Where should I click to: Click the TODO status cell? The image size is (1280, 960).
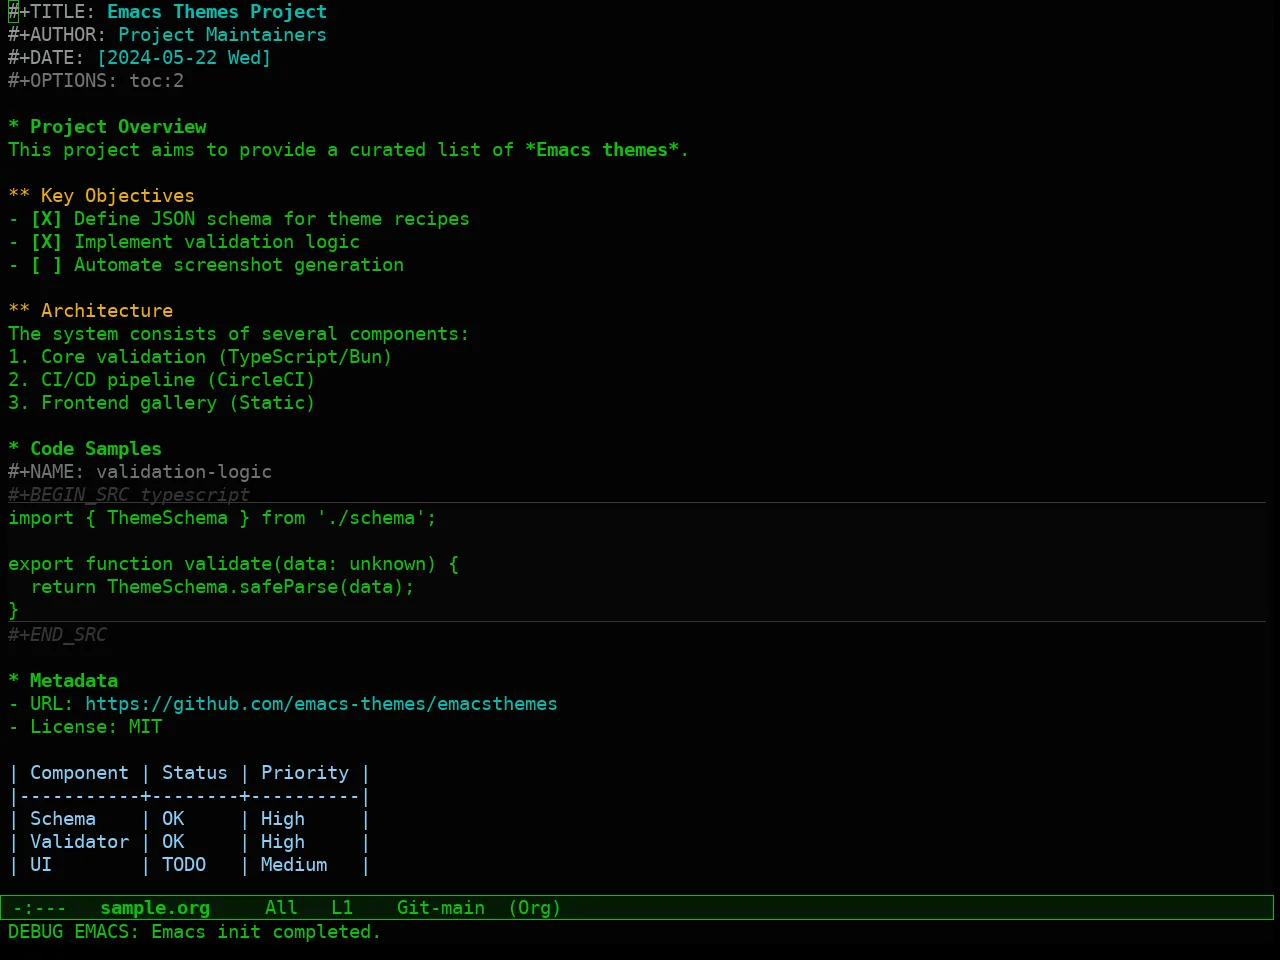click(184, 865)
